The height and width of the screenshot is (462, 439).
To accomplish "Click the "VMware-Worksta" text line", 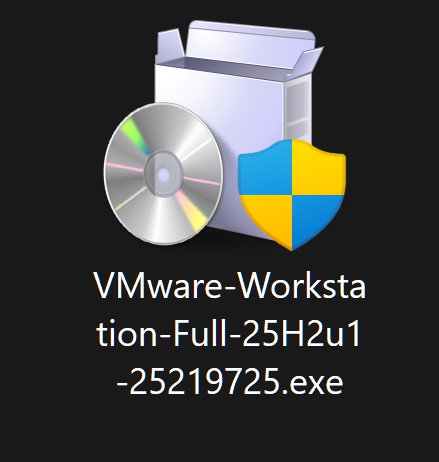I will 231,286.
